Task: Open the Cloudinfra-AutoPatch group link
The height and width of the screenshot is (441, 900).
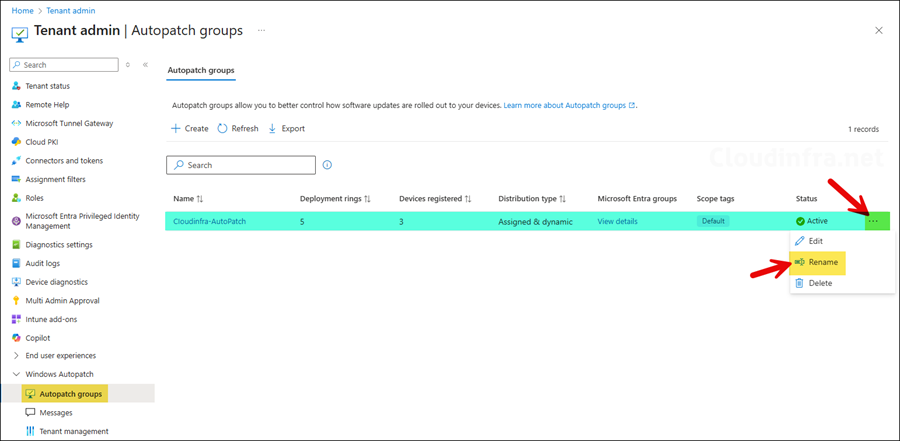Action: click(x=209, y=221)
